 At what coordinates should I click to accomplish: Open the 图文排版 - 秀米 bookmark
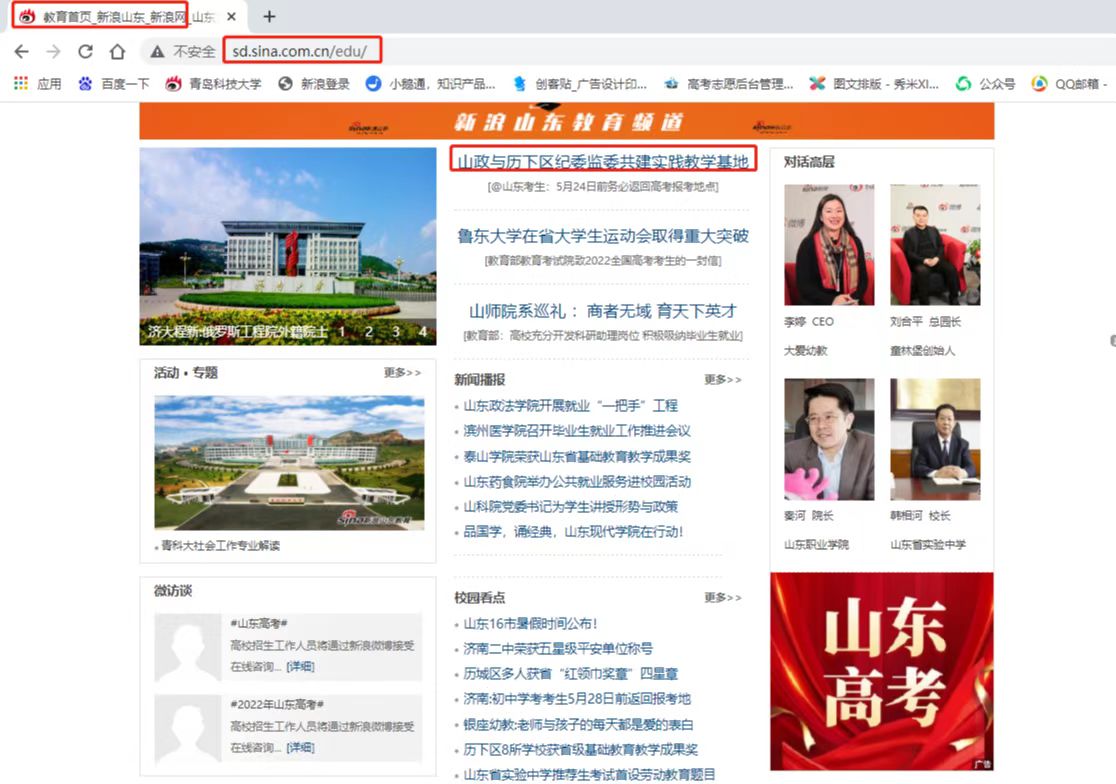[x=874, y=84]
